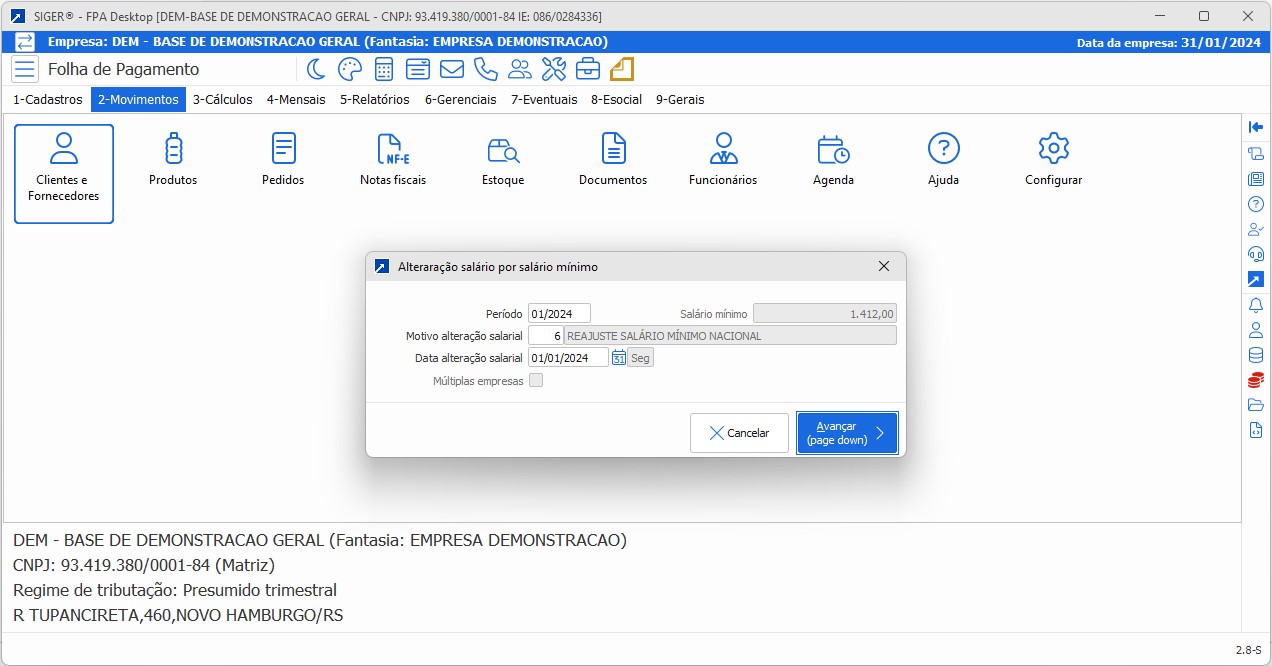Open the calendar picker for Data alteração salarial

pyautogui.click(x=619, y=358)
